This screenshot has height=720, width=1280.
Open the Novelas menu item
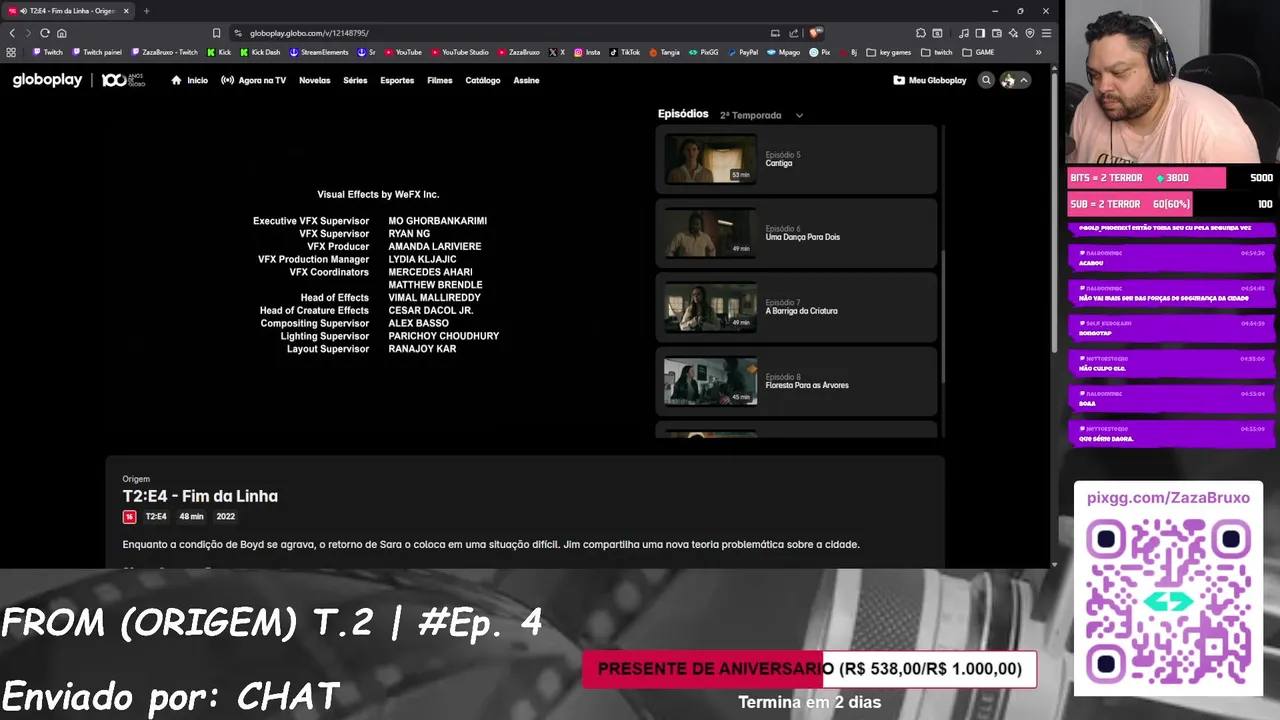[314, 80]
